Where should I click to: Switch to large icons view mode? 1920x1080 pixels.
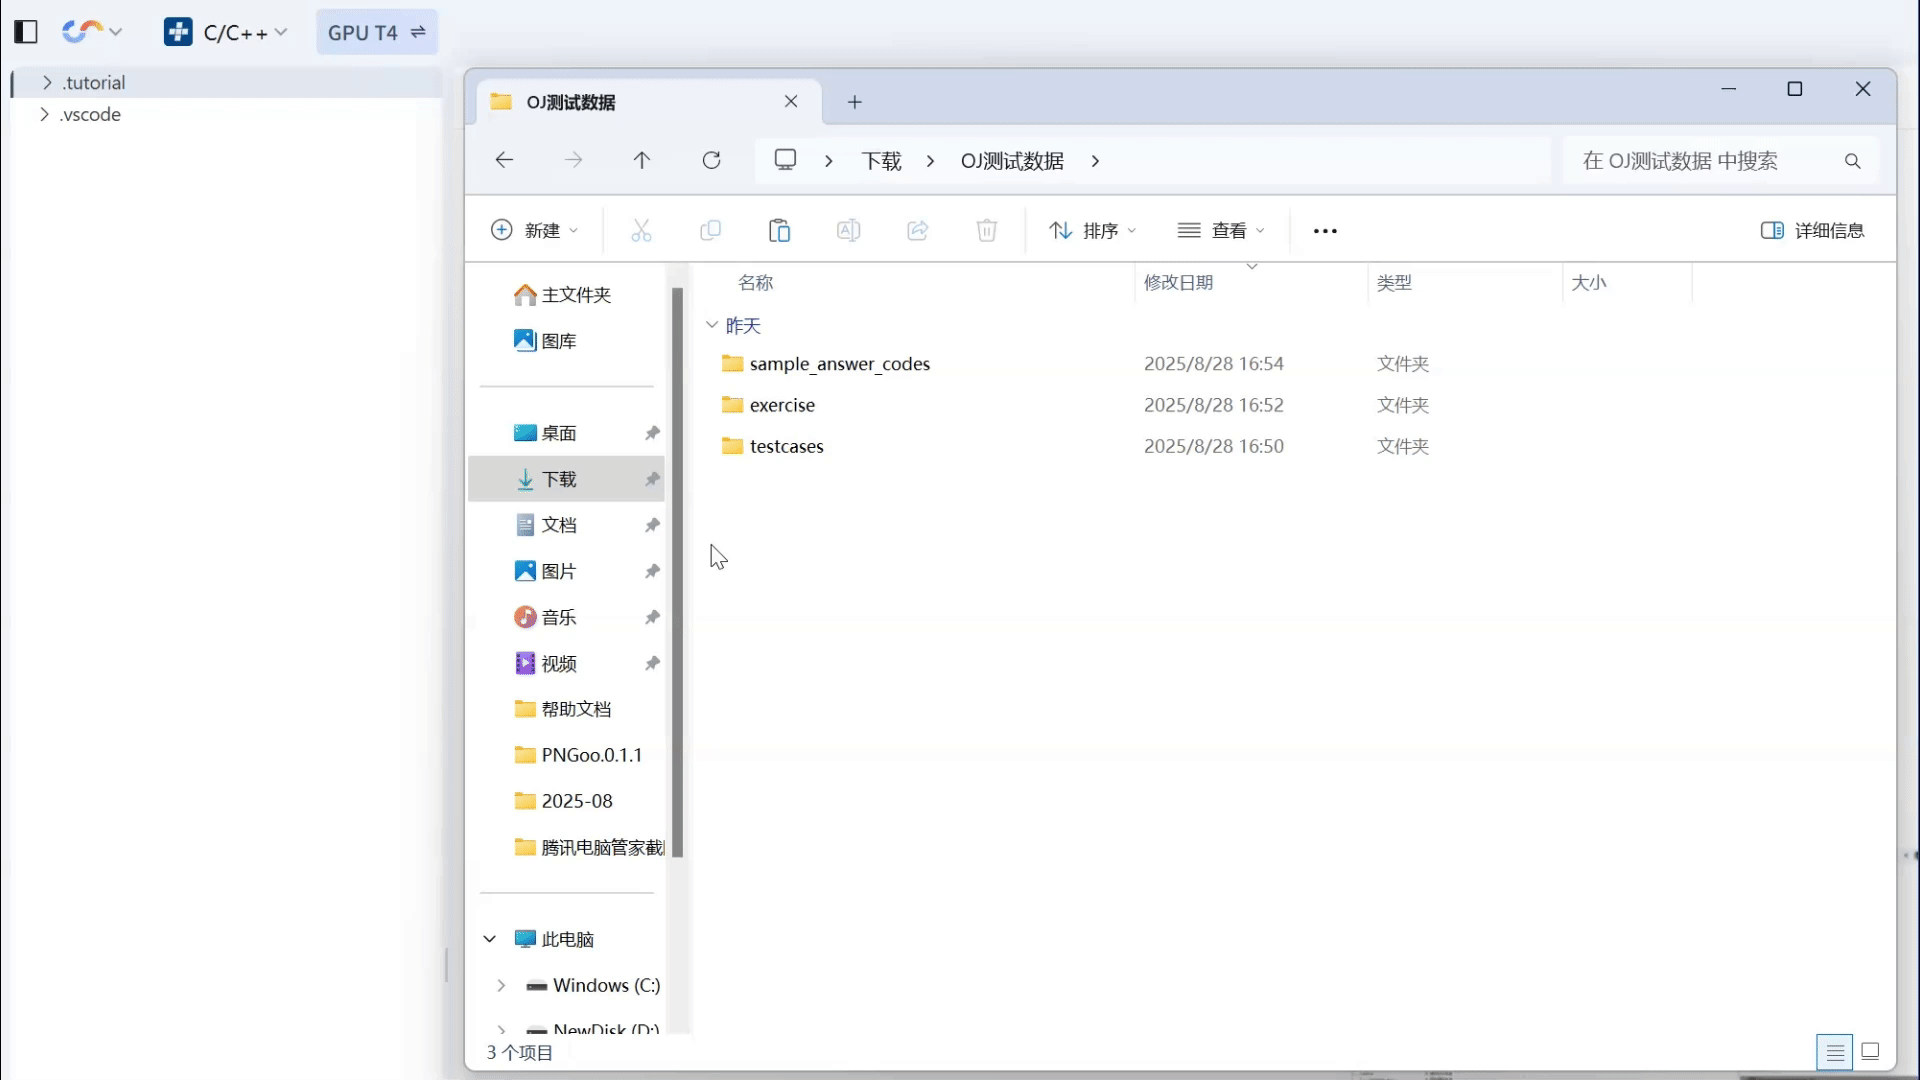(1870, 1051)
